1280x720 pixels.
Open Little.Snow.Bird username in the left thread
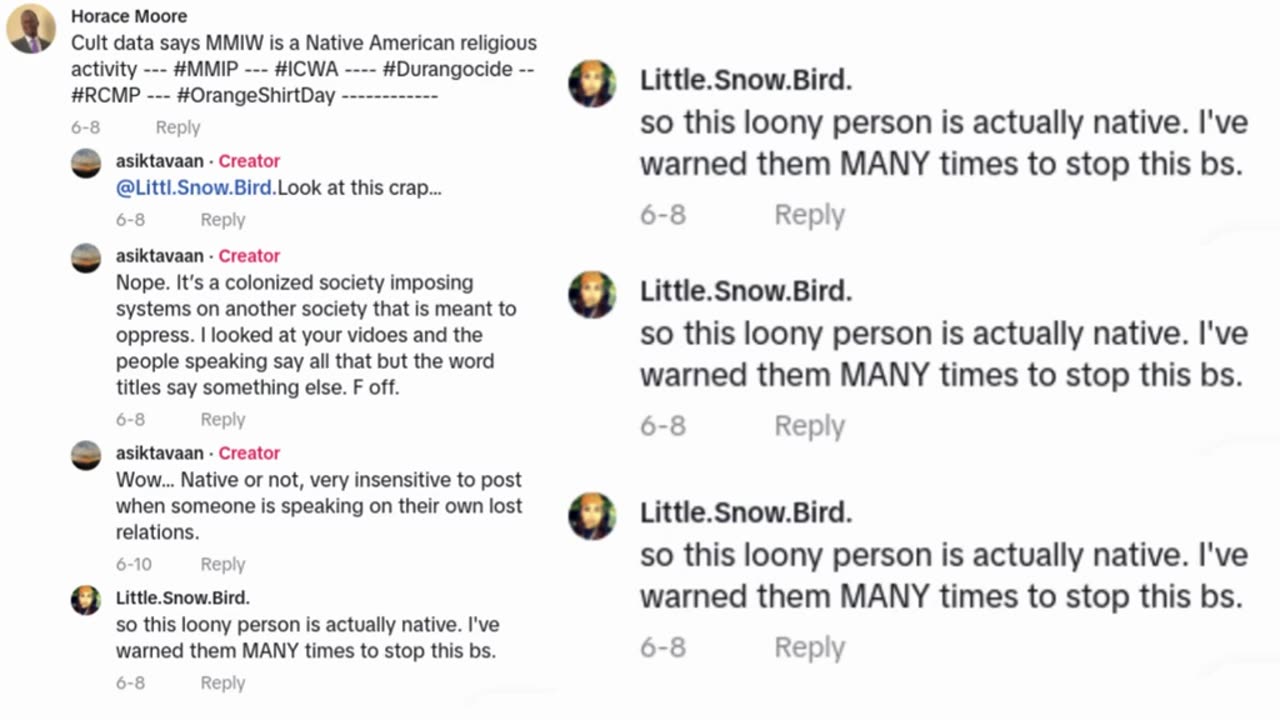(182, 598)
